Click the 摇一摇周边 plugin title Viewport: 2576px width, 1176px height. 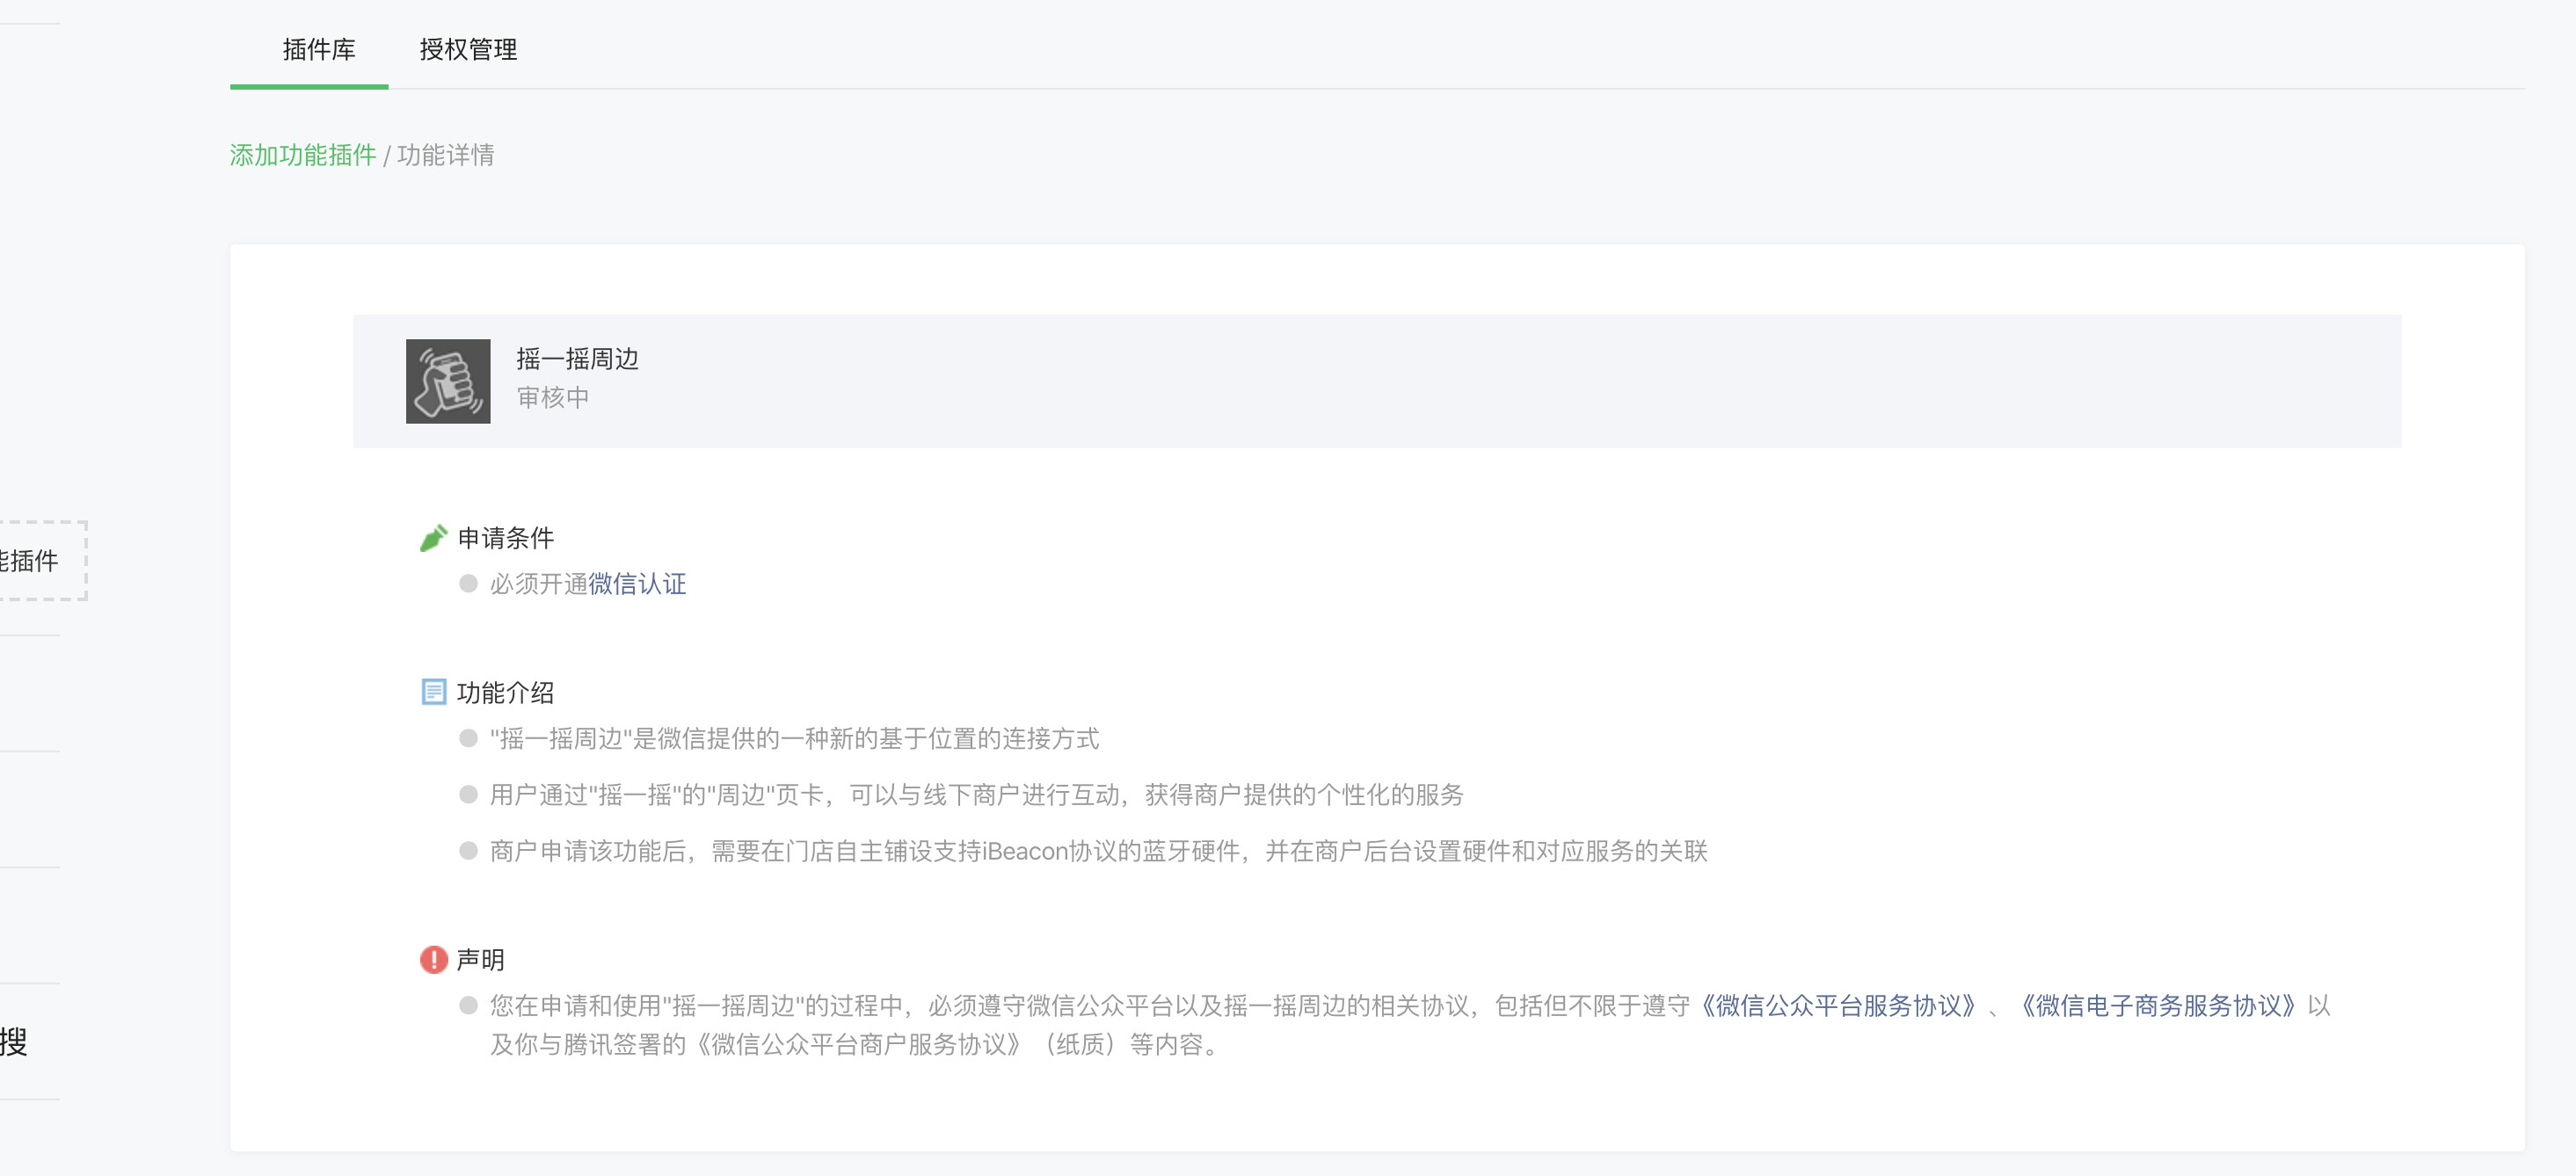[577, 359]
